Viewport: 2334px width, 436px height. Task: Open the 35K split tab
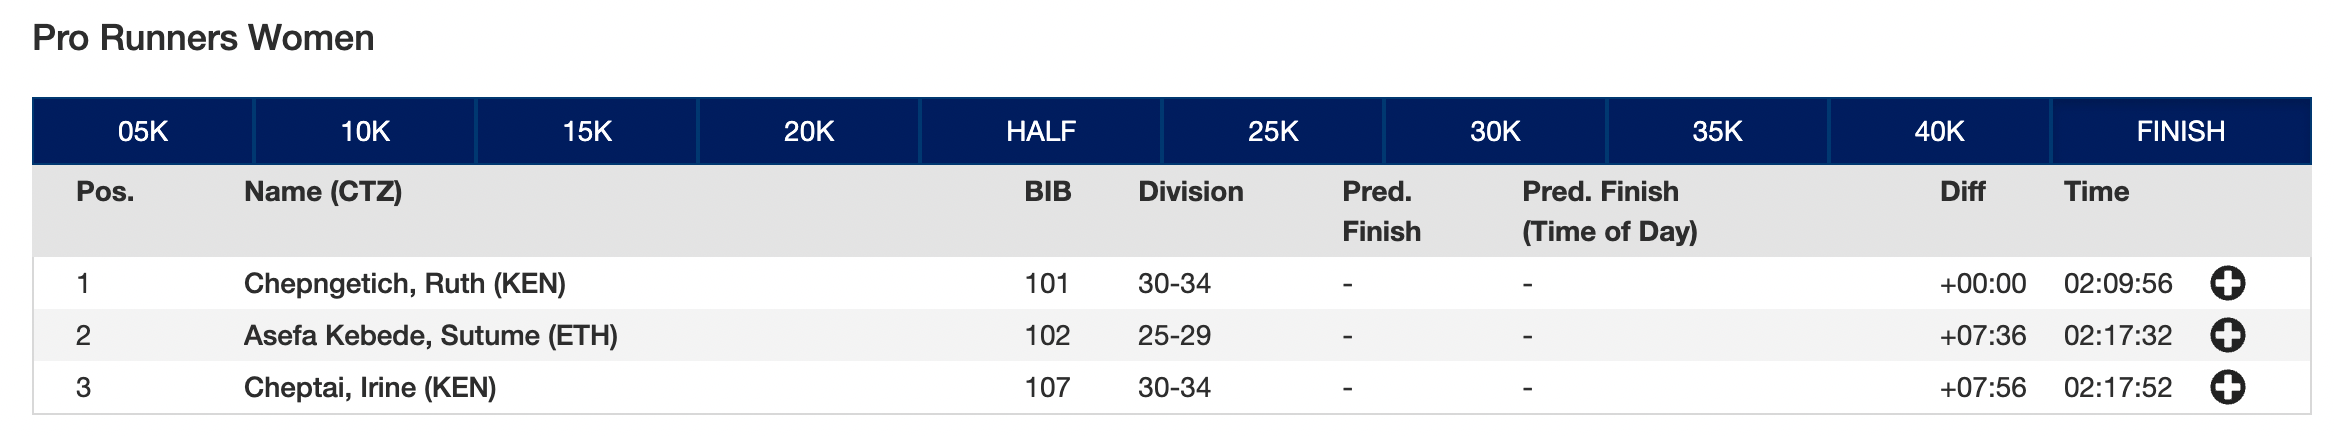point(1717,131)
